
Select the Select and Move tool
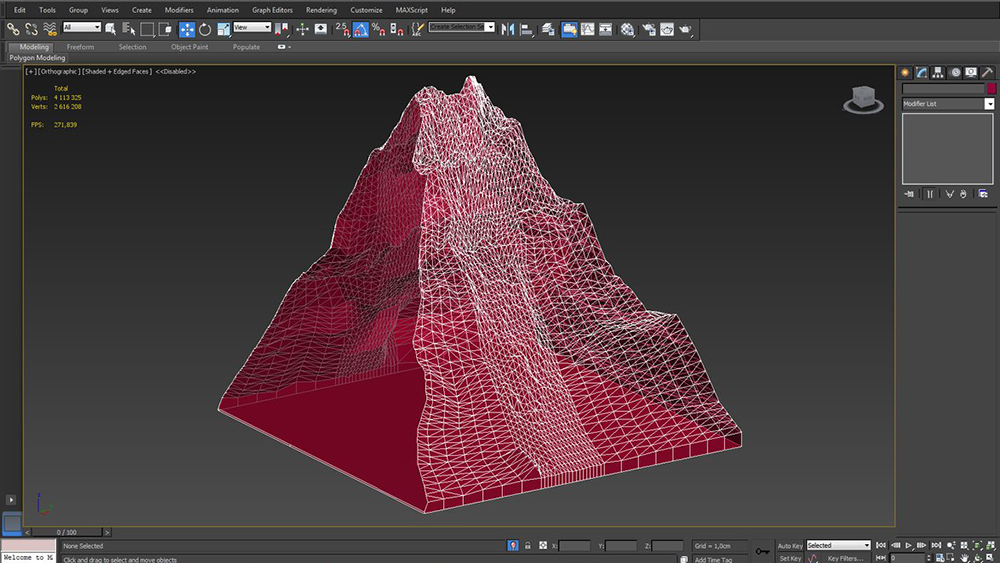point(187,29)
